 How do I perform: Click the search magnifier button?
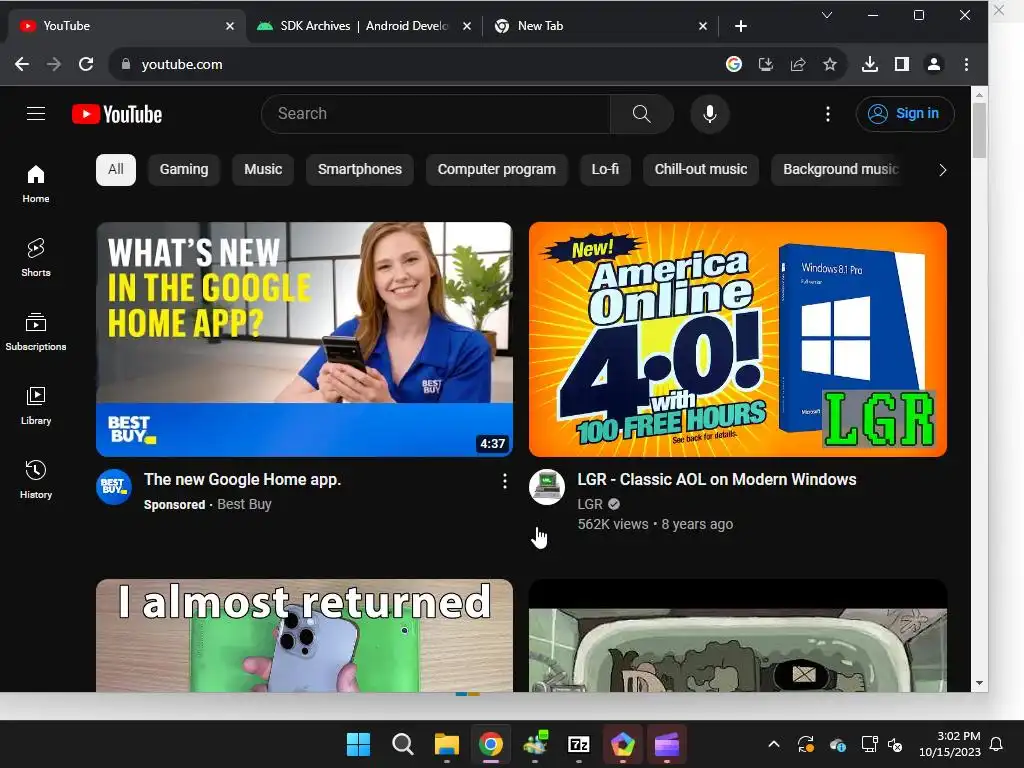(x=641, y=114)
